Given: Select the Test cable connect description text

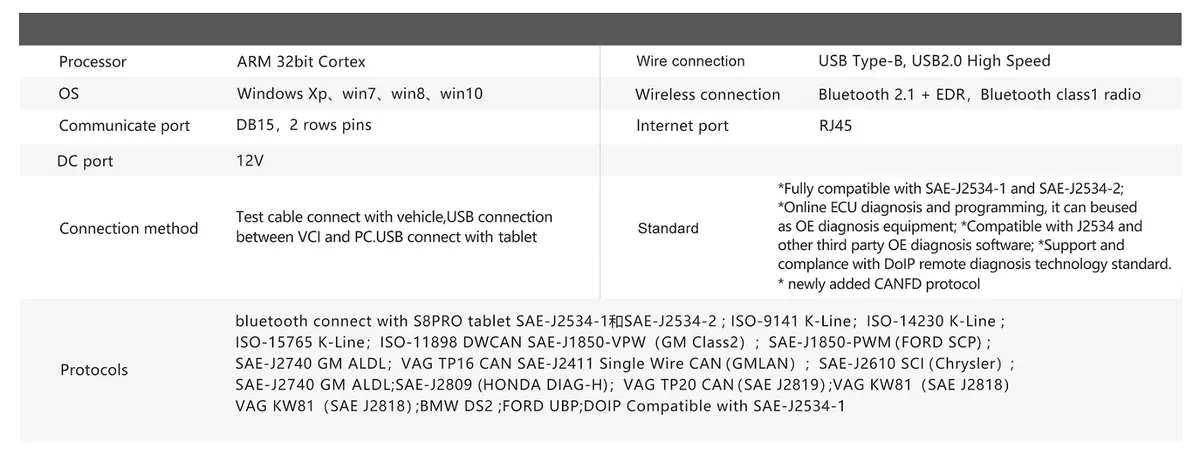Looking at the screenshot, I should [x=394, y=227].
